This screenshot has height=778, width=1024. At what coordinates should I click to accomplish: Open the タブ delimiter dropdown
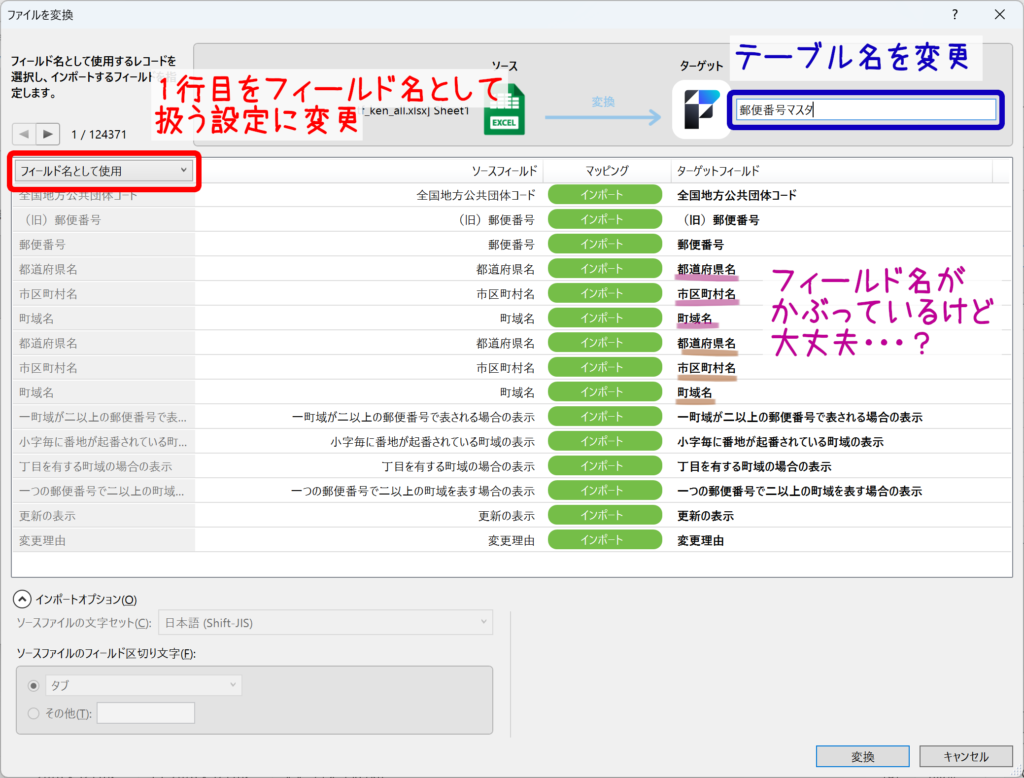(x=145, y=685)
